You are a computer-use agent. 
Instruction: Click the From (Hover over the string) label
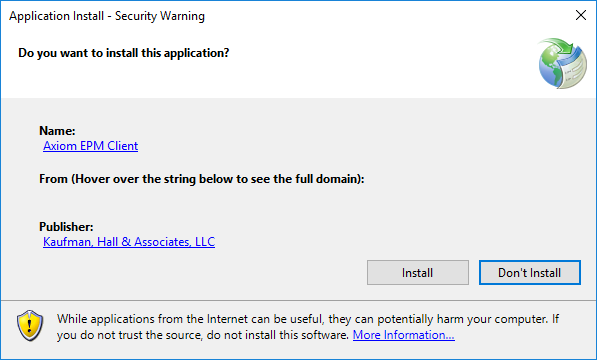(201, 179)
